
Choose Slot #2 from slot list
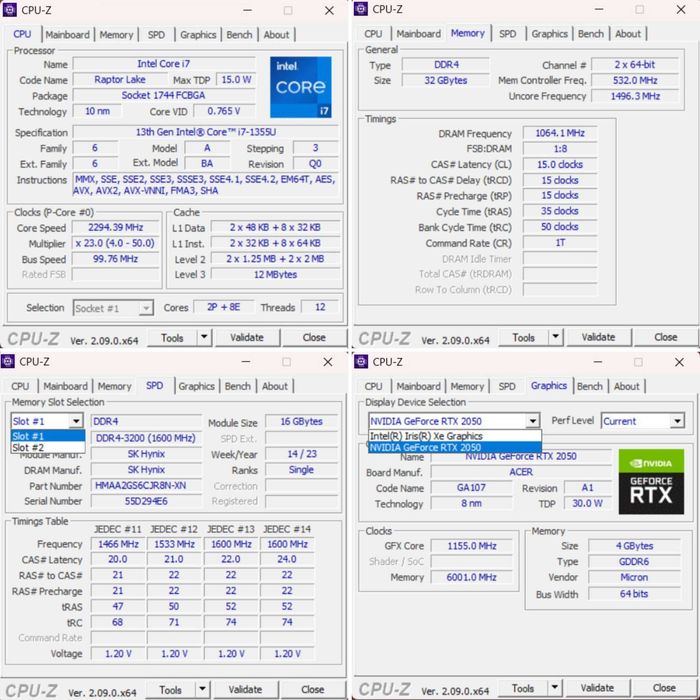(48, 448)
